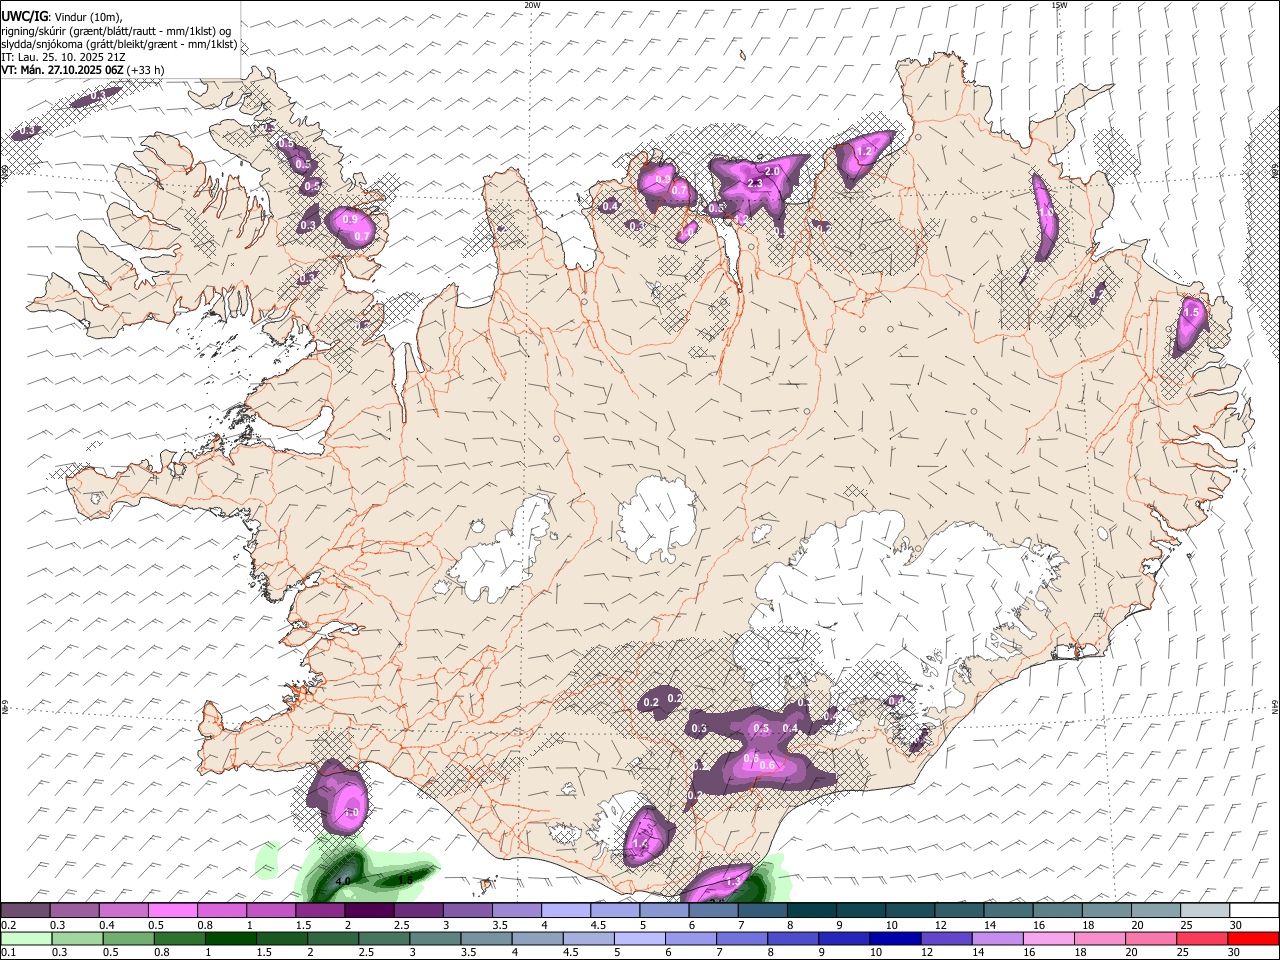Click the '0.6' value in the southern highlands
1280x960 pixels.
(x=767, y=765)
